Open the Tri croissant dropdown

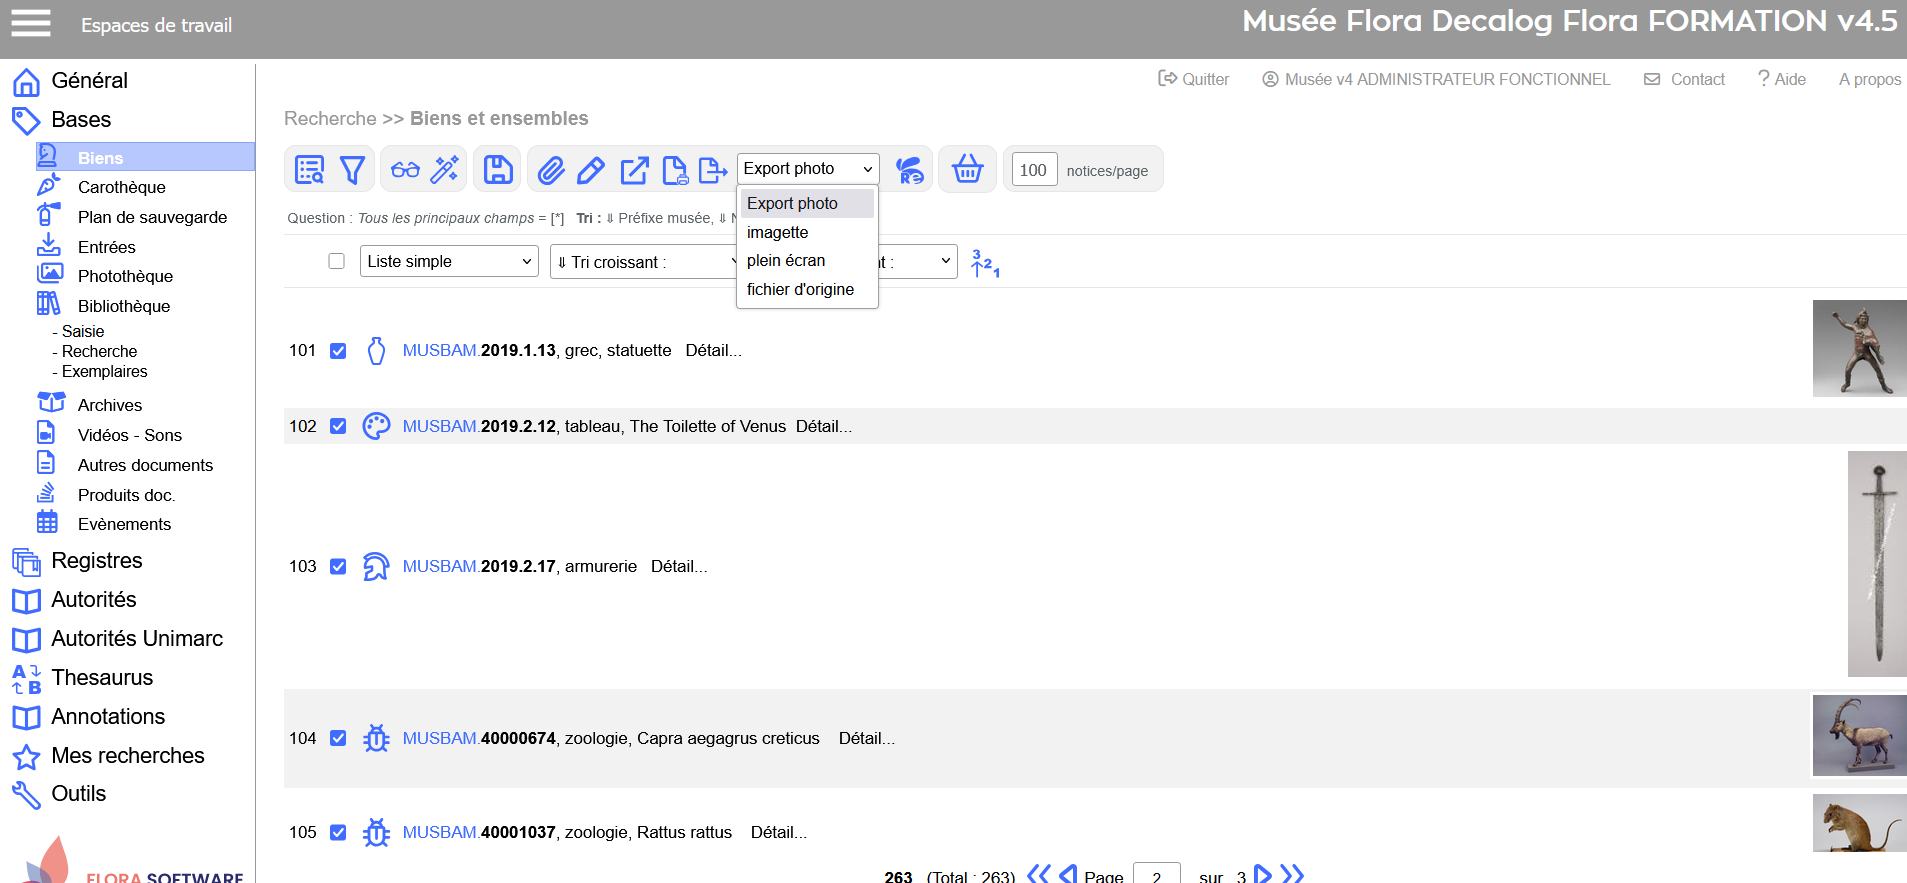tap(645, 262)
